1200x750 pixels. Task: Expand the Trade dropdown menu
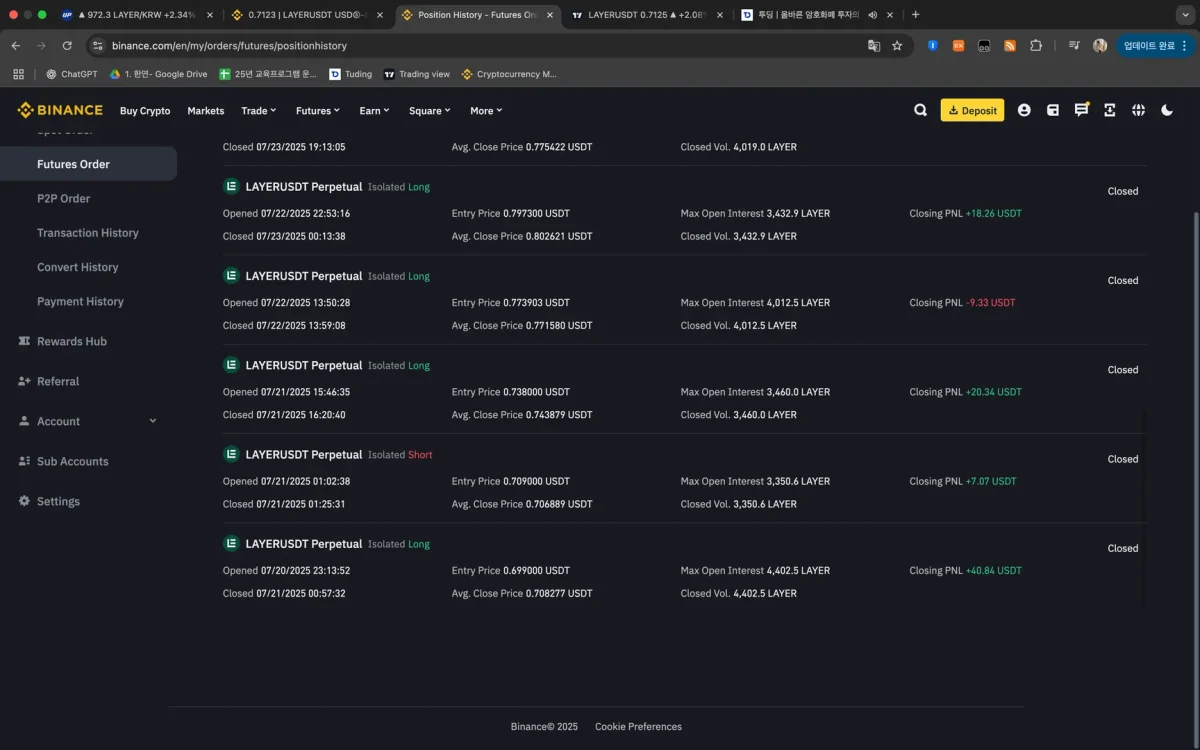coord(259,110)
